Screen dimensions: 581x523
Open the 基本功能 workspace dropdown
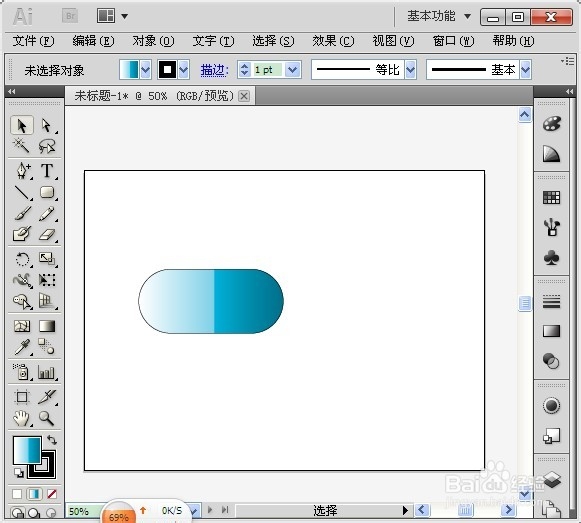pos(468,16)
